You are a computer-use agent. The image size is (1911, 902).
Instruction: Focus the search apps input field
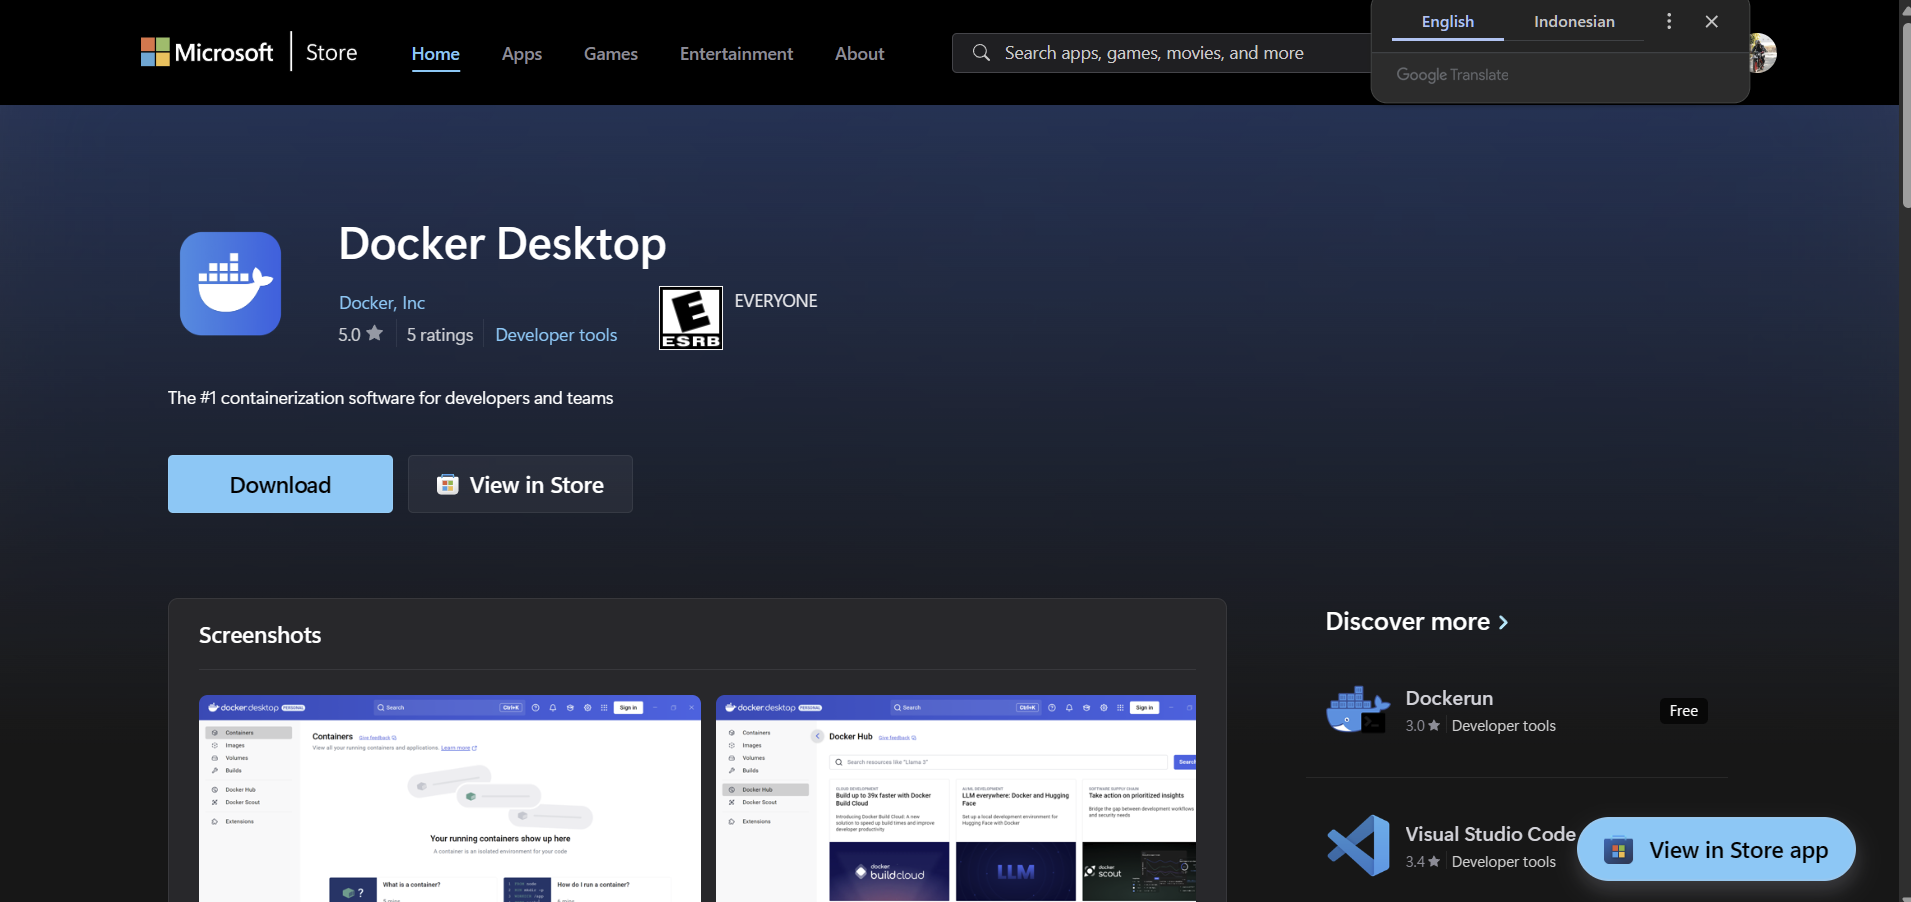[1160, 53]
